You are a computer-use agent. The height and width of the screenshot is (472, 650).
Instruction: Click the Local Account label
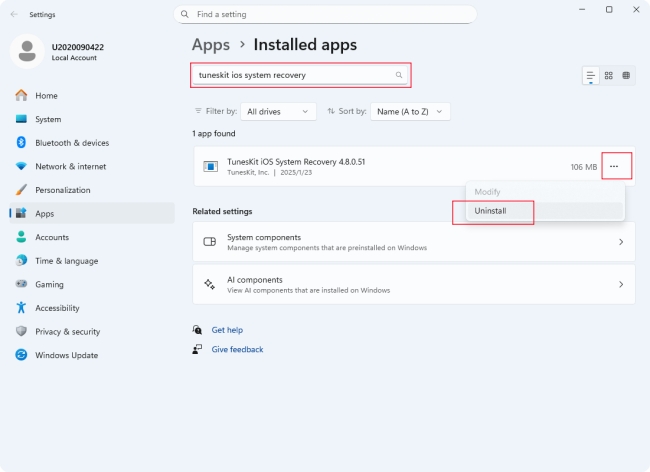(74, 58)
